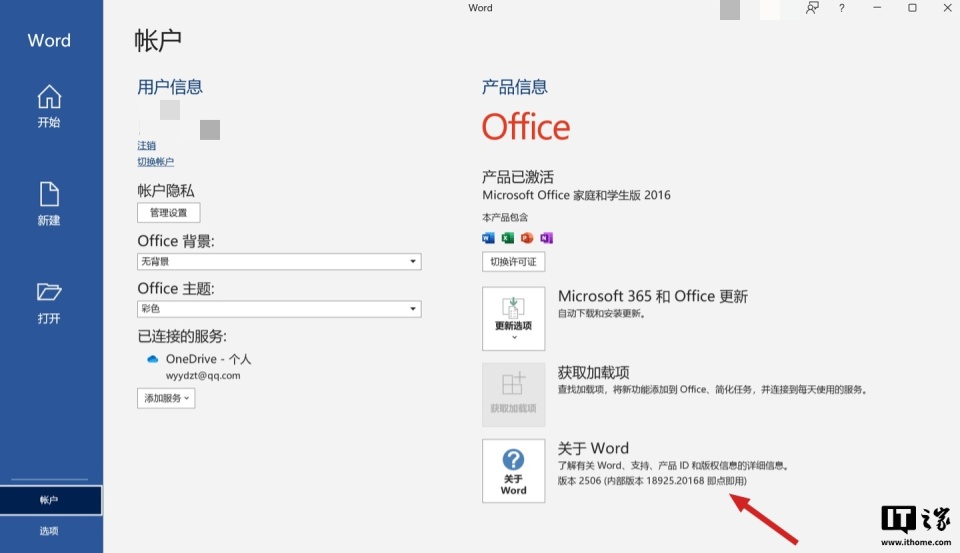Click the 关于 Word section heading
Screen dimensions: 960x553
tap(593, 448)
